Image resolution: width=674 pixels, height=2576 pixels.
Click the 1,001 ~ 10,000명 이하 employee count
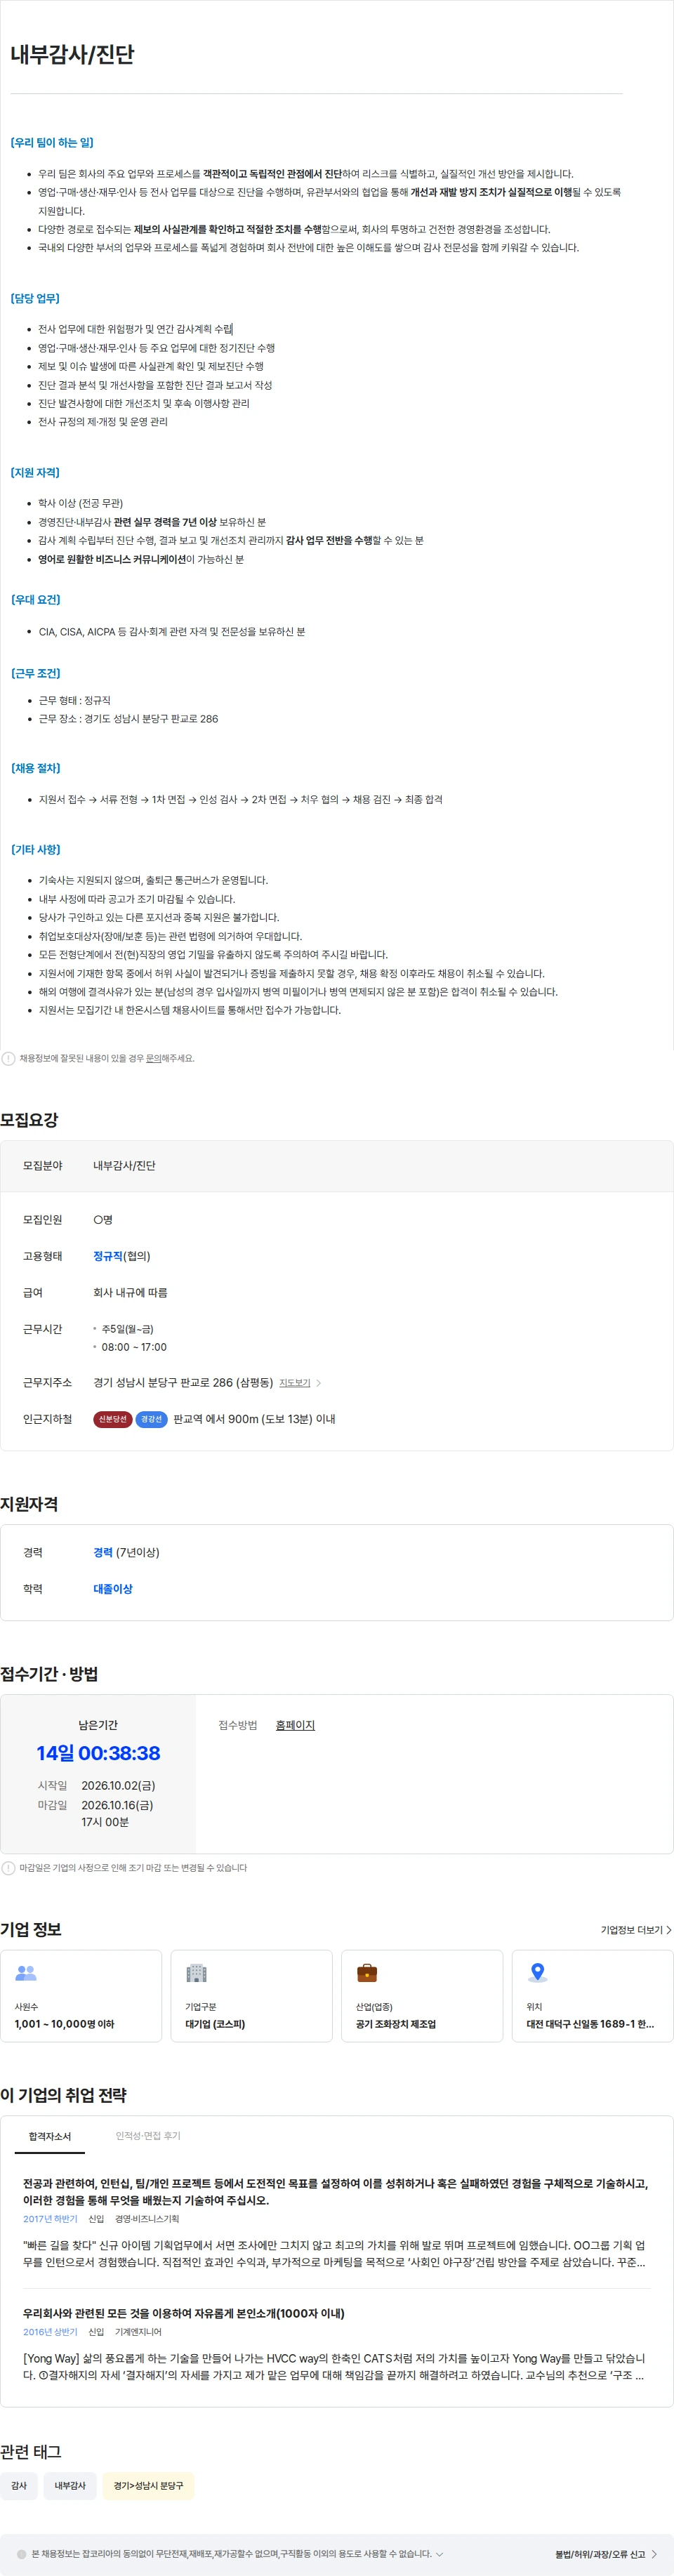(64, 2024)
